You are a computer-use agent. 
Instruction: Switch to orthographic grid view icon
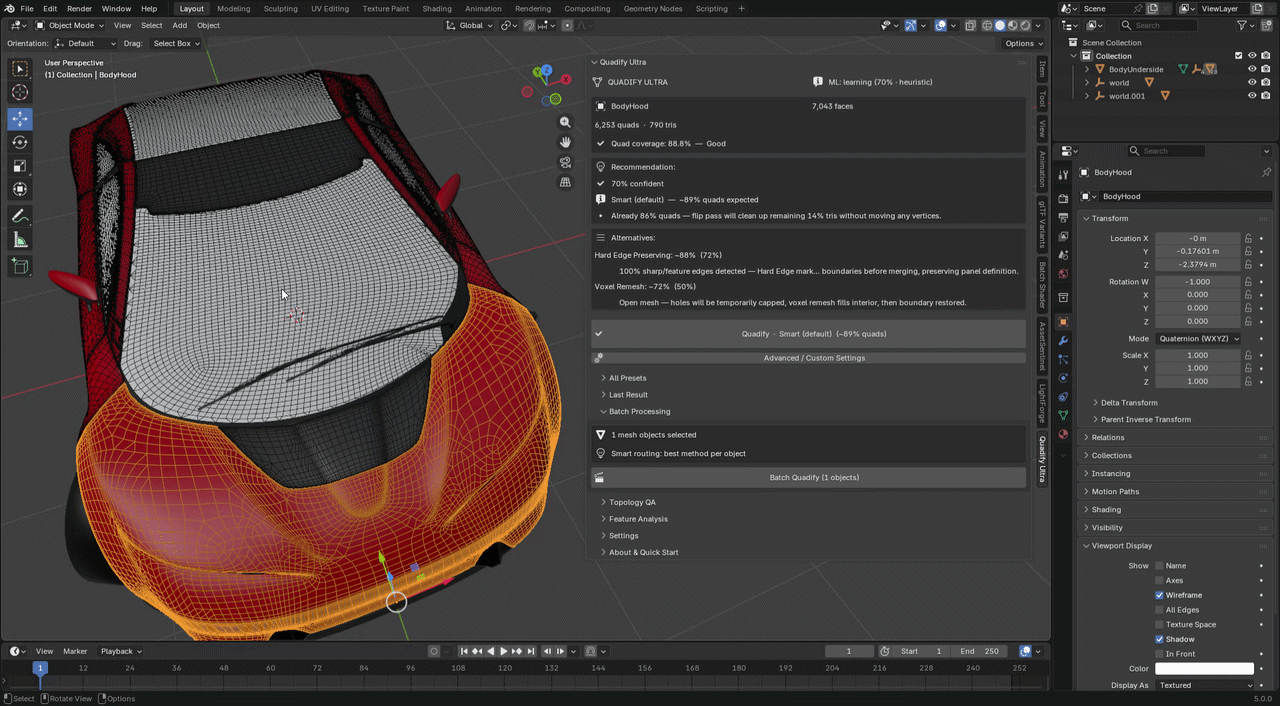pos(565,182)
